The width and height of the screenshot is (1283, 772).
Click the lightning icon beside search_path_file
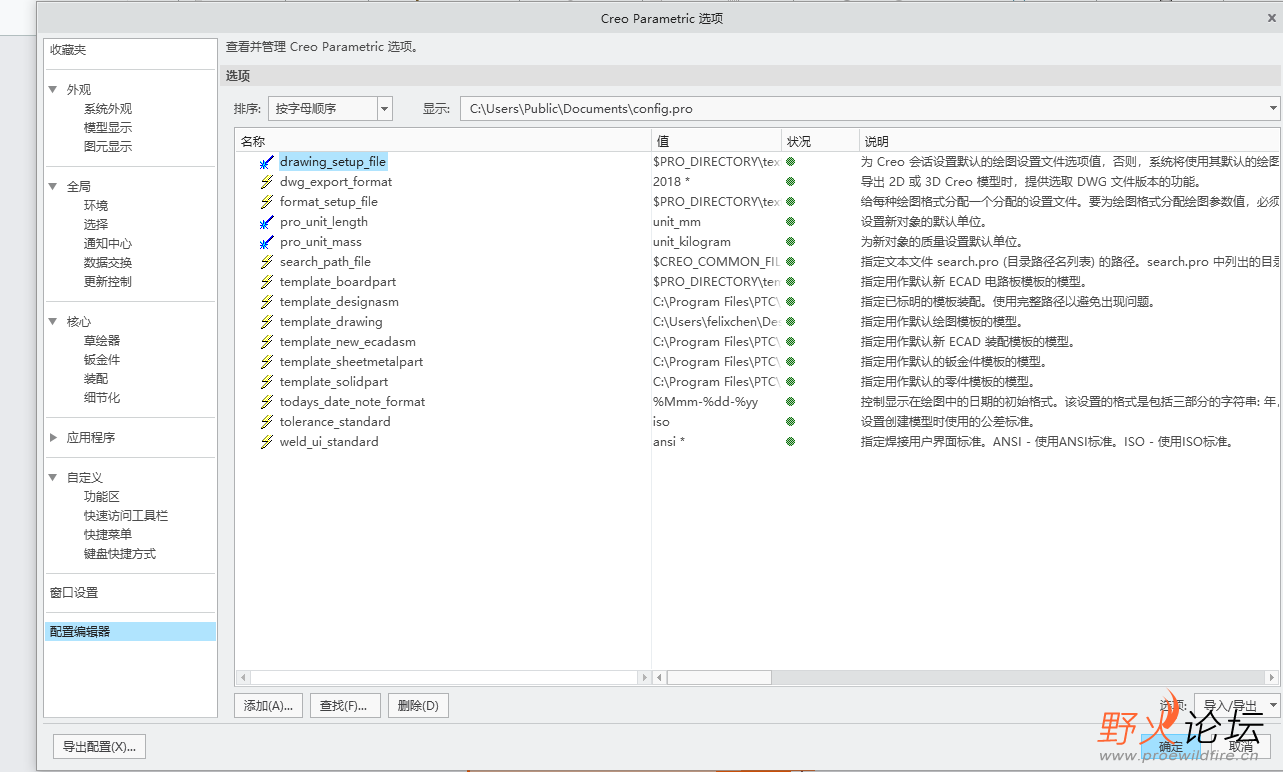click(x=266, y=262)
